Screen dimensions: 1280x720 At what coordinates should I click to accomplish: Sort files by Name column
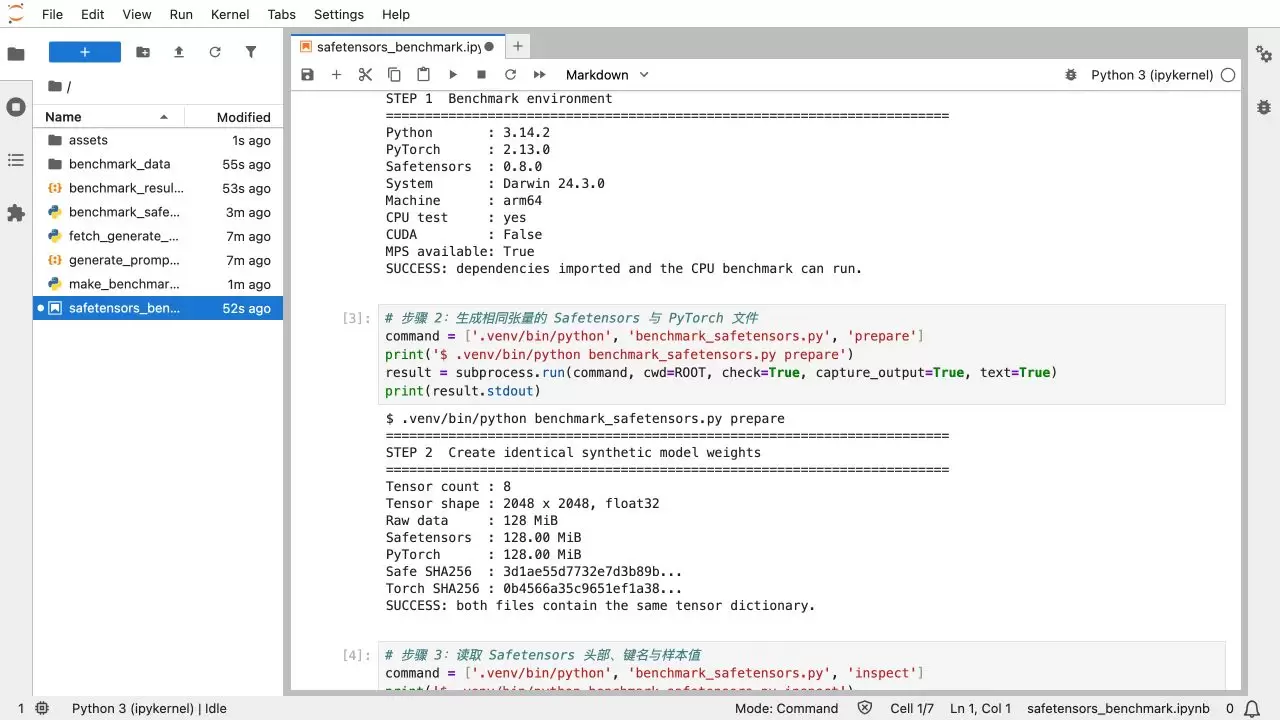[x=108, y=117]
